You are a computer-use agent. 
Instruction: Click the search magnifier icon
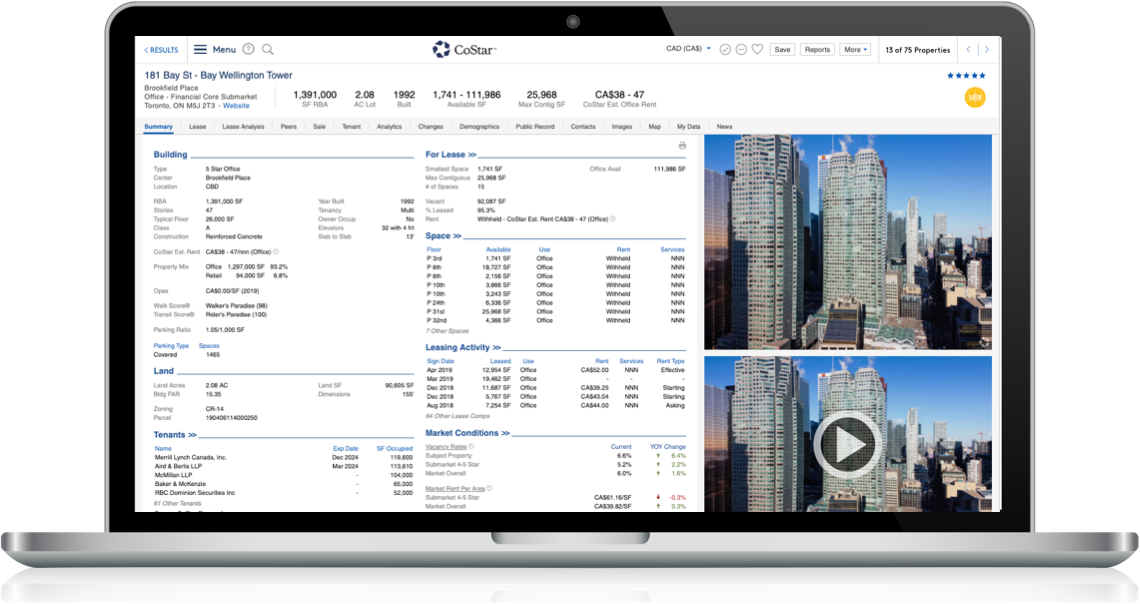click(x=268, y=49)
